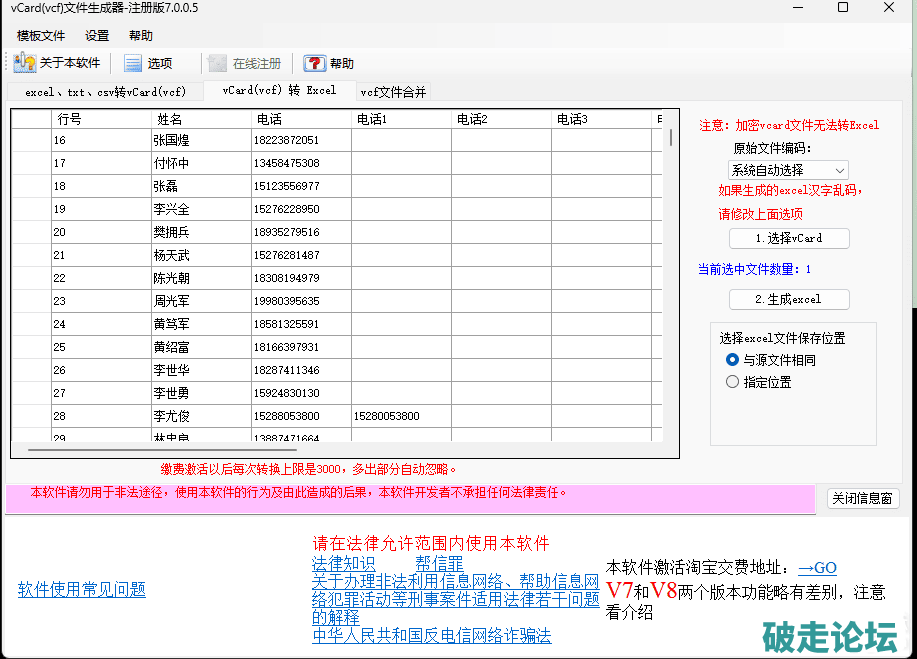Image resolution: width=917 pixels, height=659 pixels.
Task: Open the 模板文件 menu
Action: [x=40, y=36]
